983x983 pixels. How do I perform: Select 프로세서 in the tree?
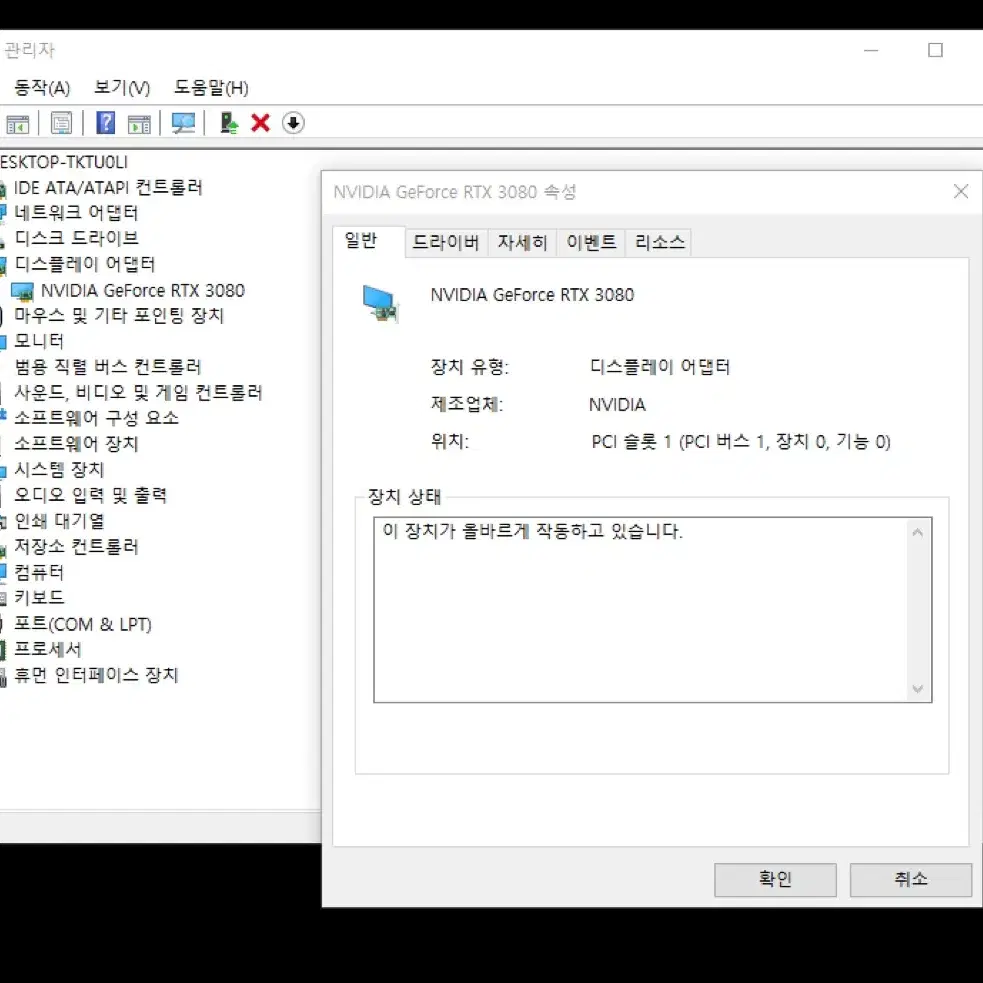coord(48,649)
